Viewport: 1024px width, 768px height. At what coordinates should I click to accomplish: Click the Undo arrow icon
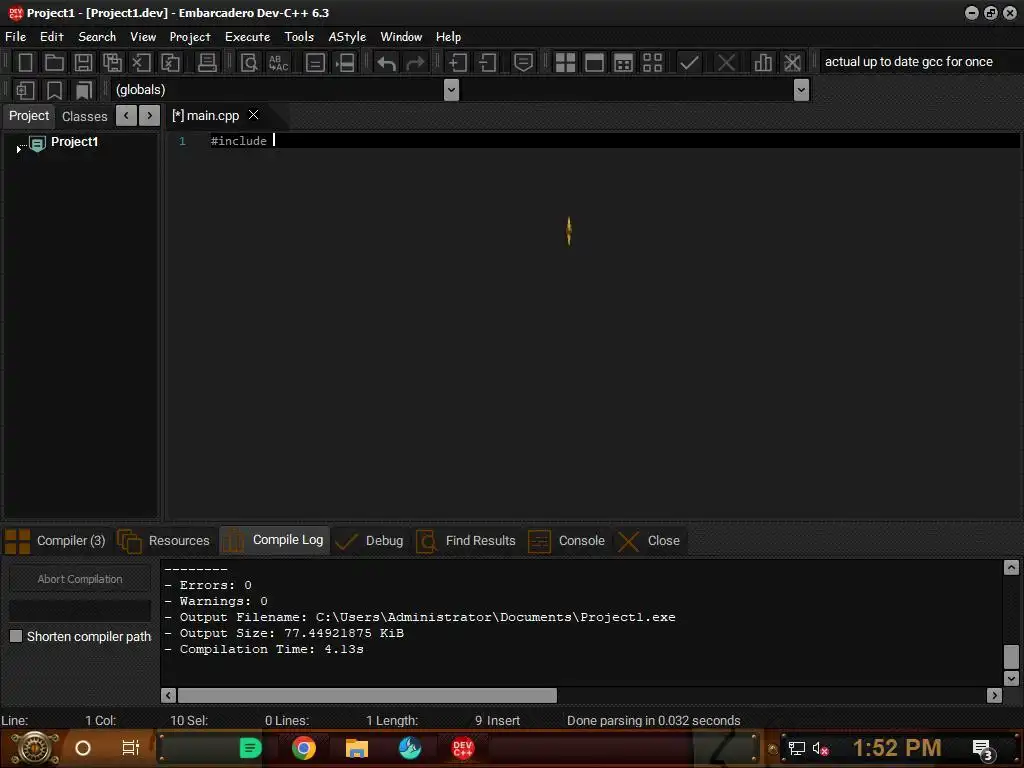(386, 63)
